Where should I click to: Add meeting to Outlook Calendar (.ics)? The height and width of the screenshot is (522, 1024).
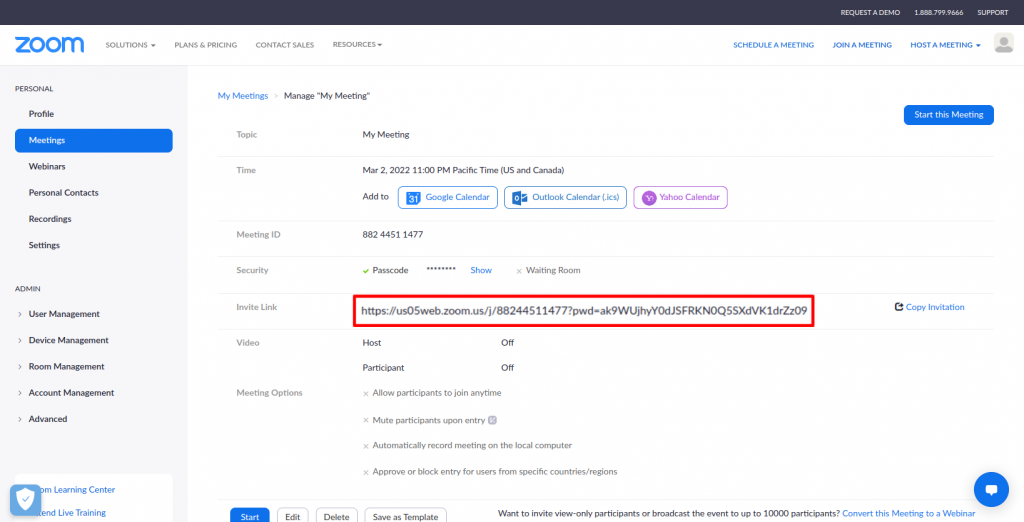pos(566,198)
